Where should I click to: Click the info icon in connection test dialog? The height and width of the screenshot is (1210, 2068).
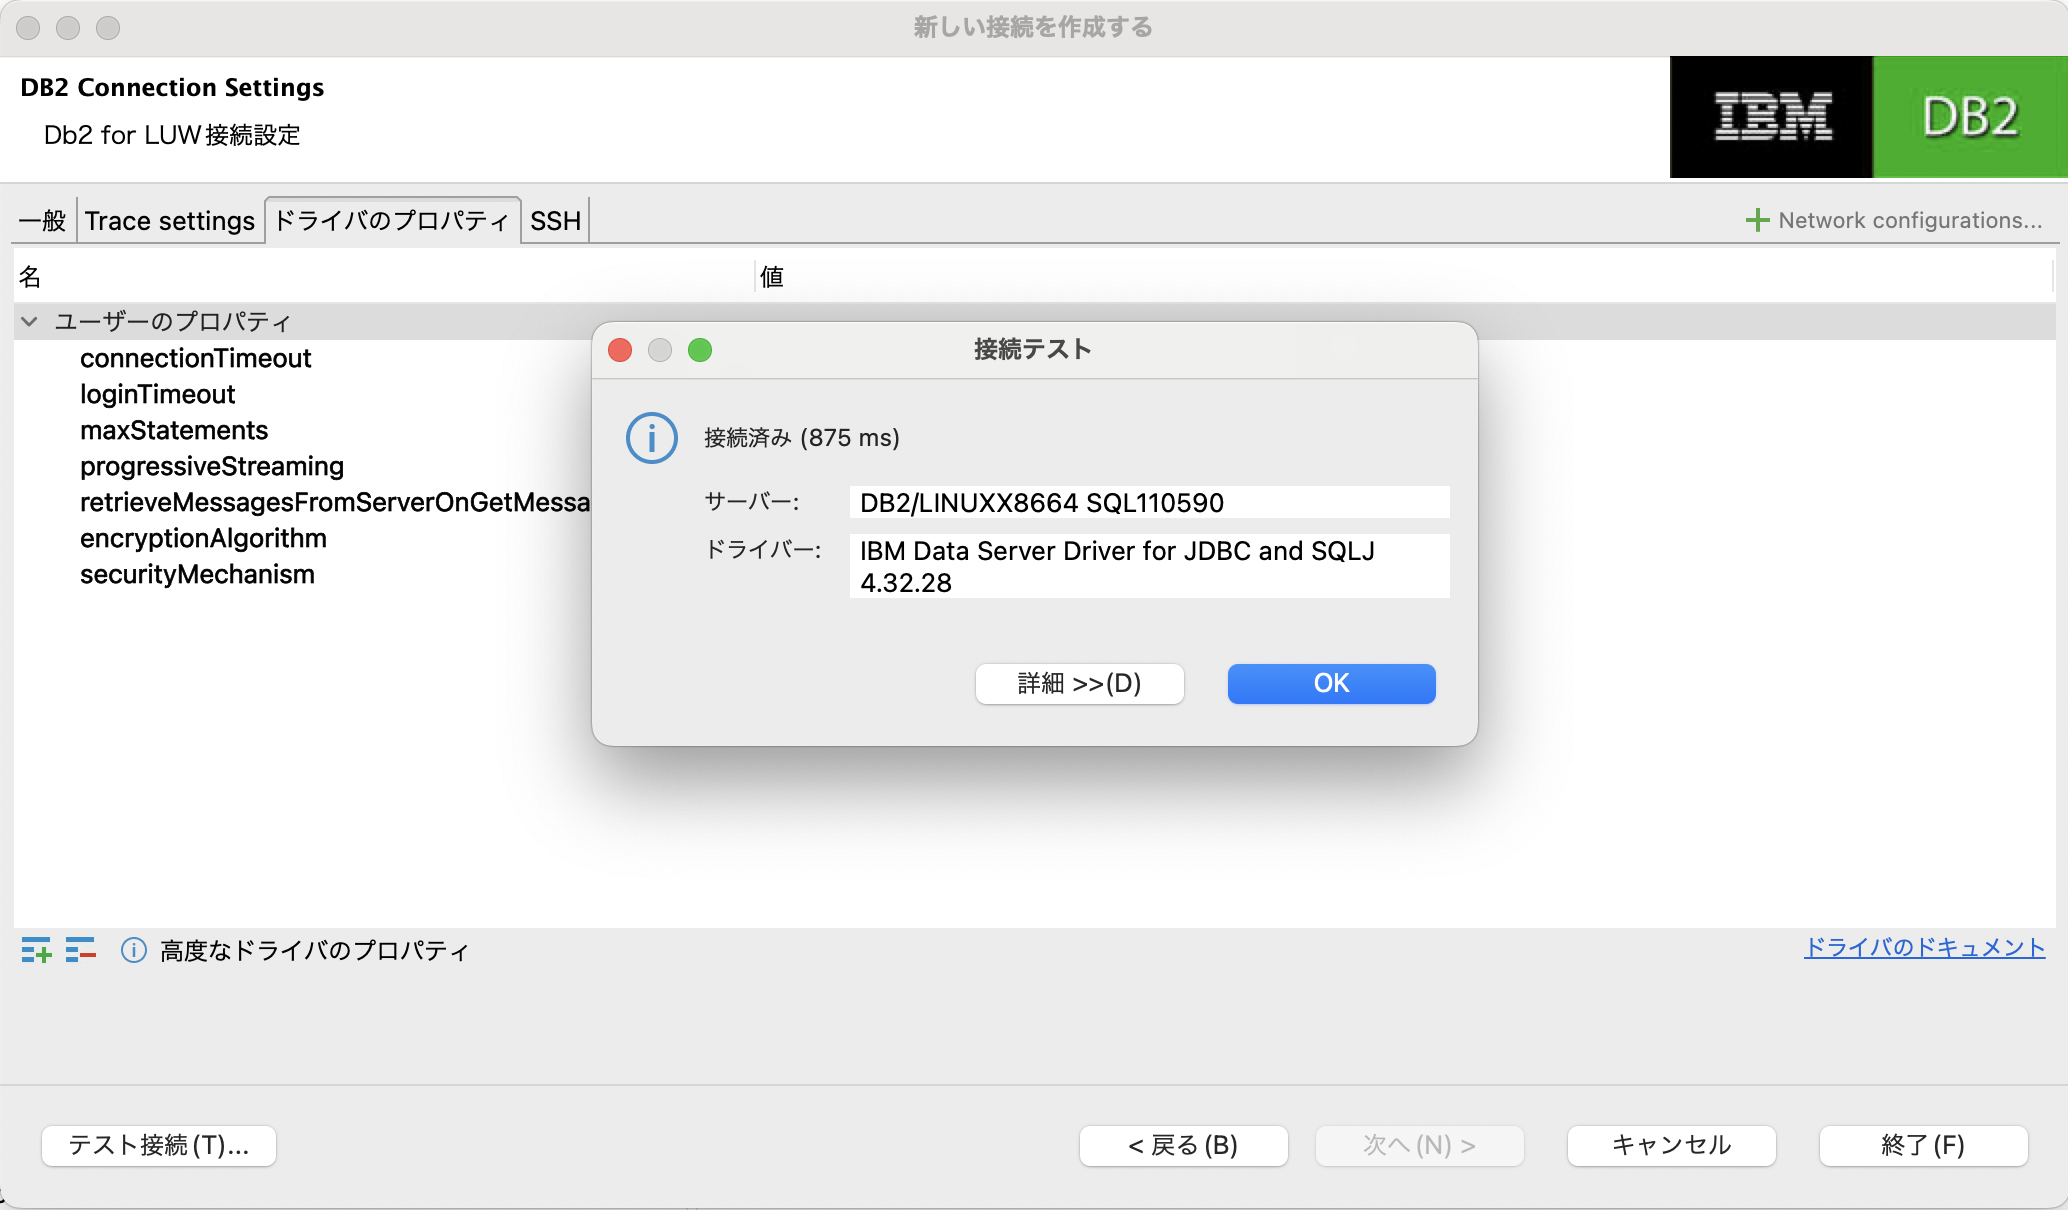[x=652, y=438]
